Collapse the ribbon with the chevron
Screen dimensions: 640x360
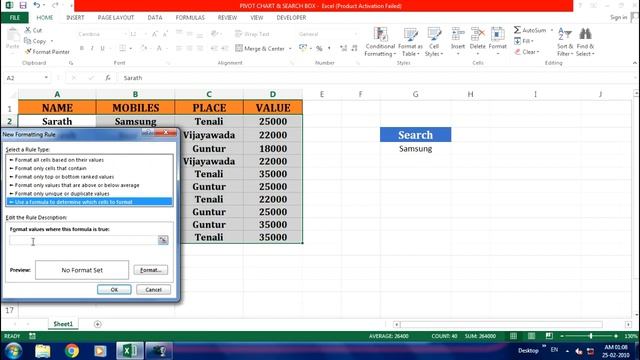[635, 63]
